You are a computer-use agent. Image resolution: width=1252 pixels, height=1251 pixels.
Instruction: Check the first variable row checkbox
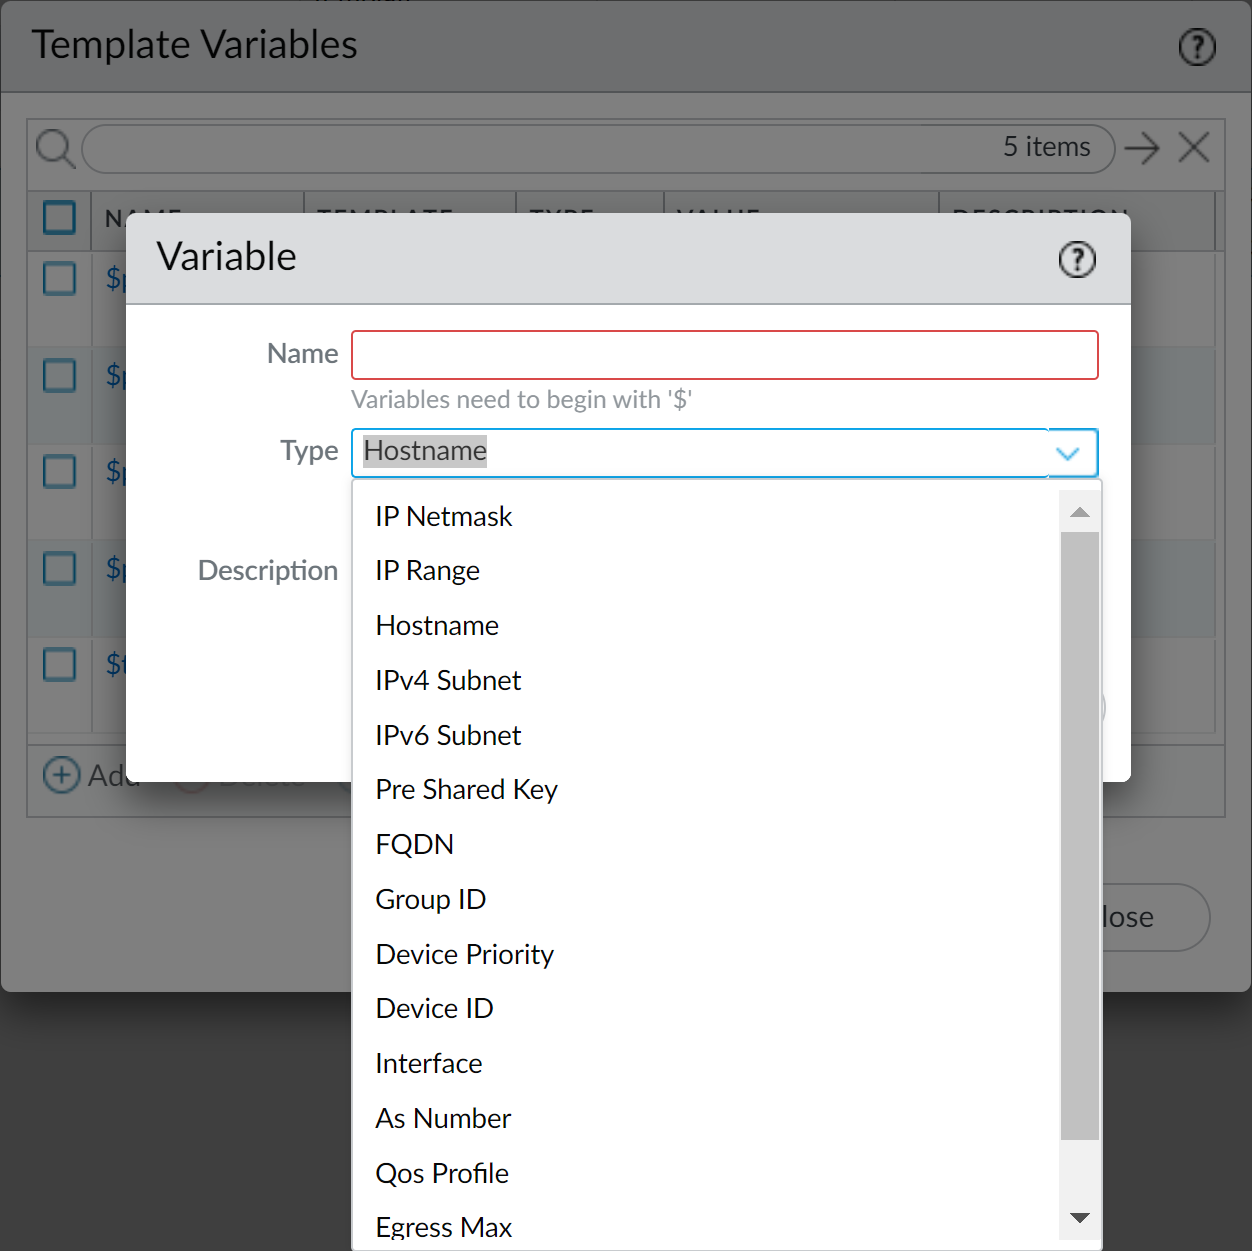pyautogui.click(x=60, y=279)
